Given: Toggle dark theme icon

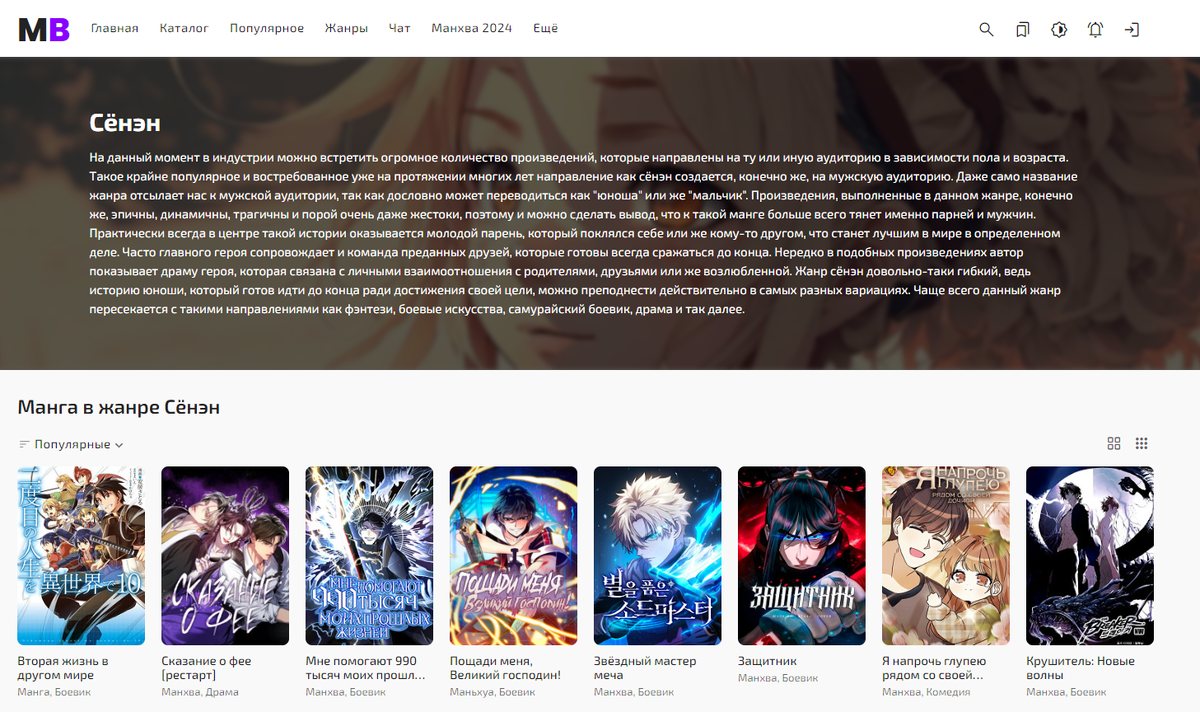Looking at the screenshot, I should pos(1059,29).
